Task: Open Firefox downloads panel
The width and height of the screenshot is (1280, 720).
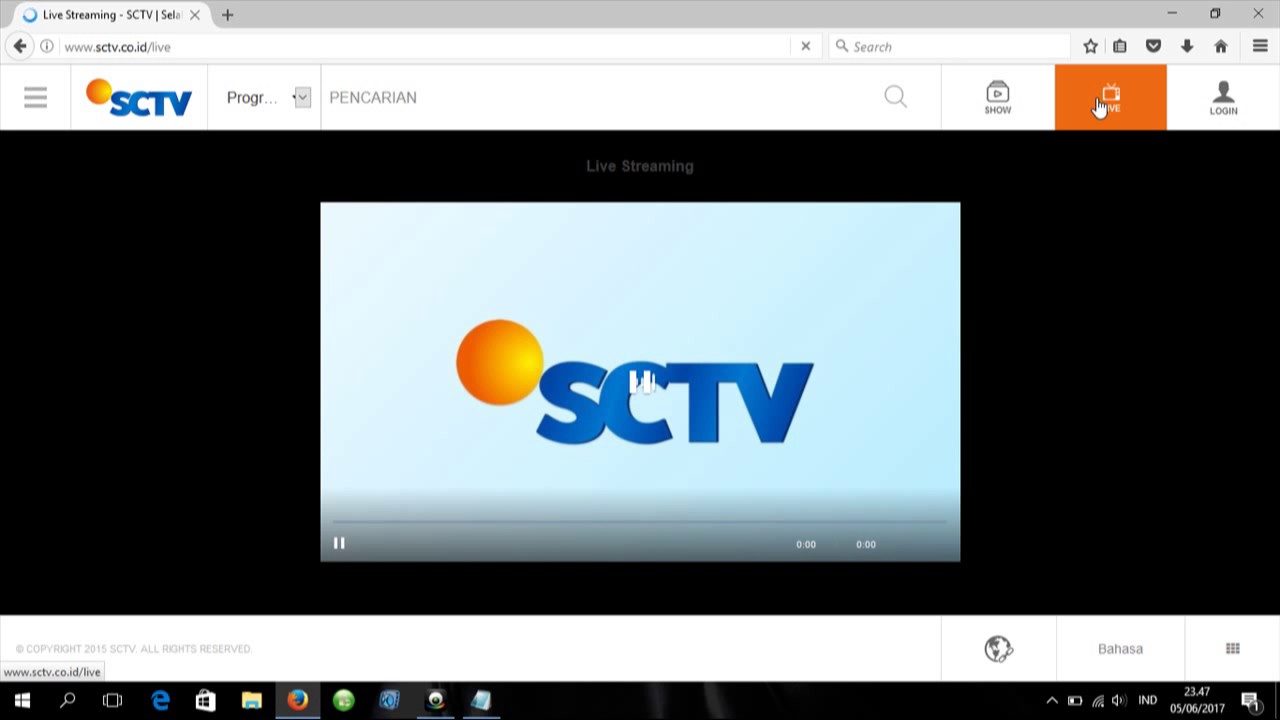Action: pyautogui.click(x=1187, y=46)
